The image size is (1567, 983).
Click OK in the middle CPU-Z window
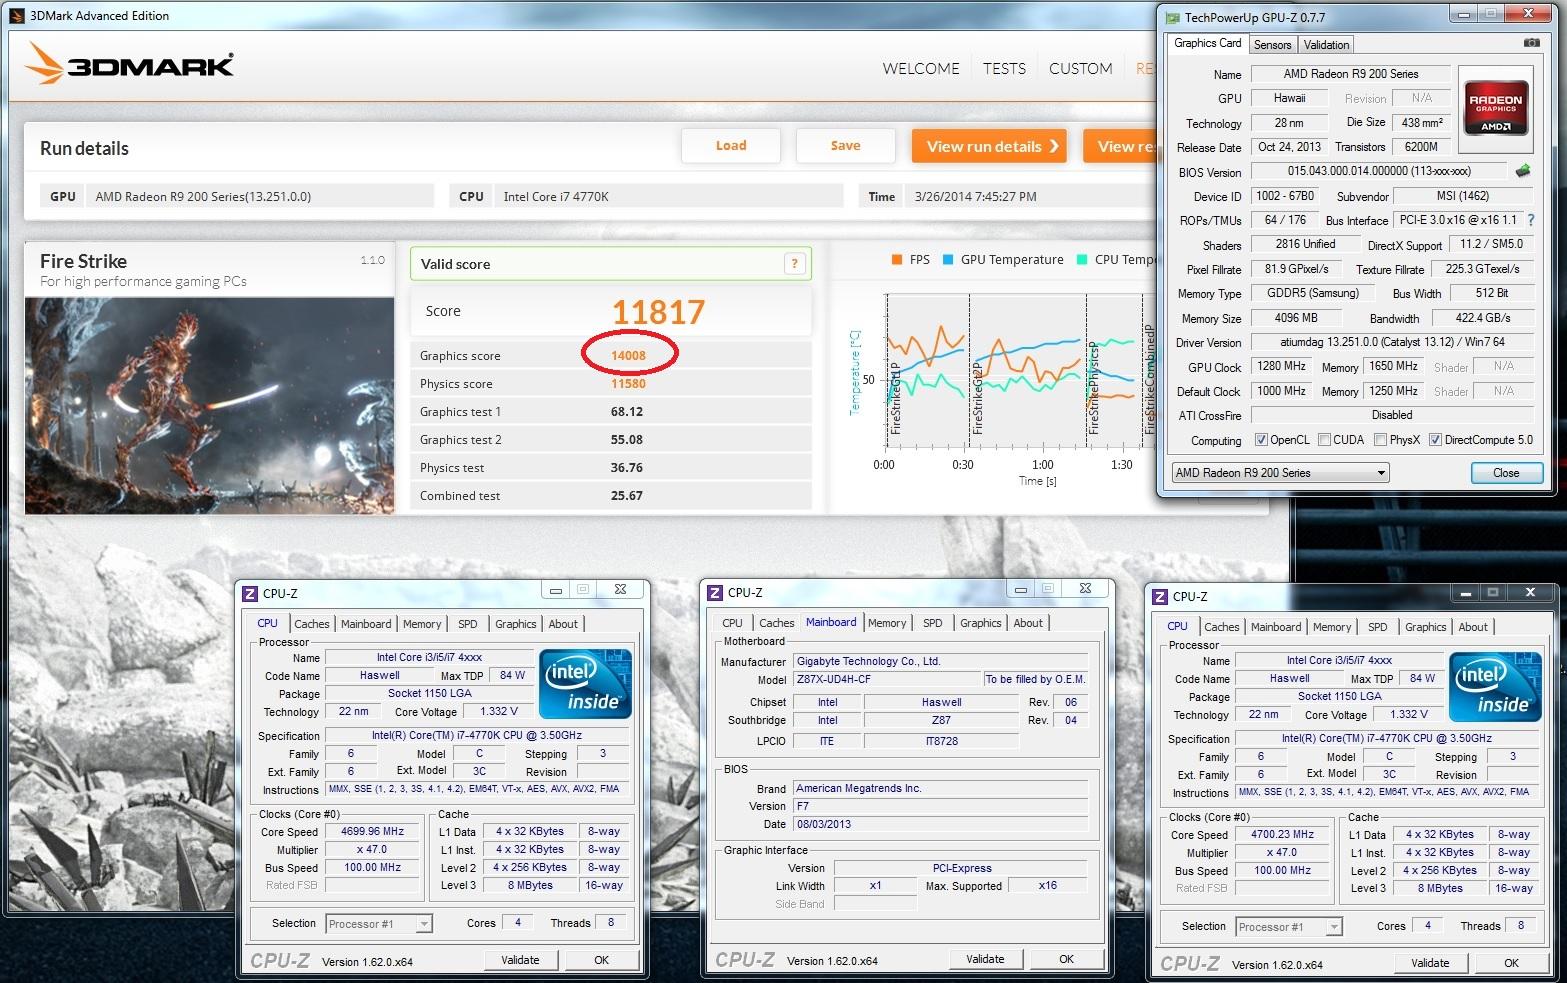(1067, 959)
